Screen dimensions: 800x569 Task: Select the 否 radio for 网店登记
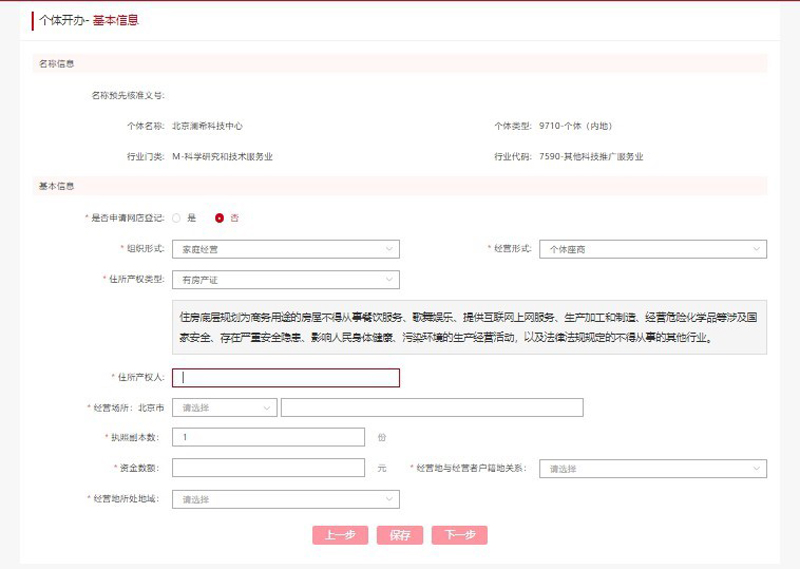219,217
